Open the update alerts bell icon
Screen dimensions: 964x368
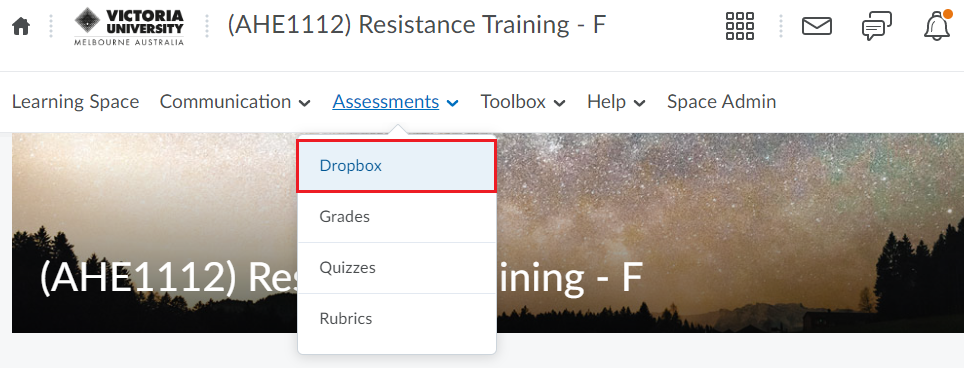coord(937,26)
